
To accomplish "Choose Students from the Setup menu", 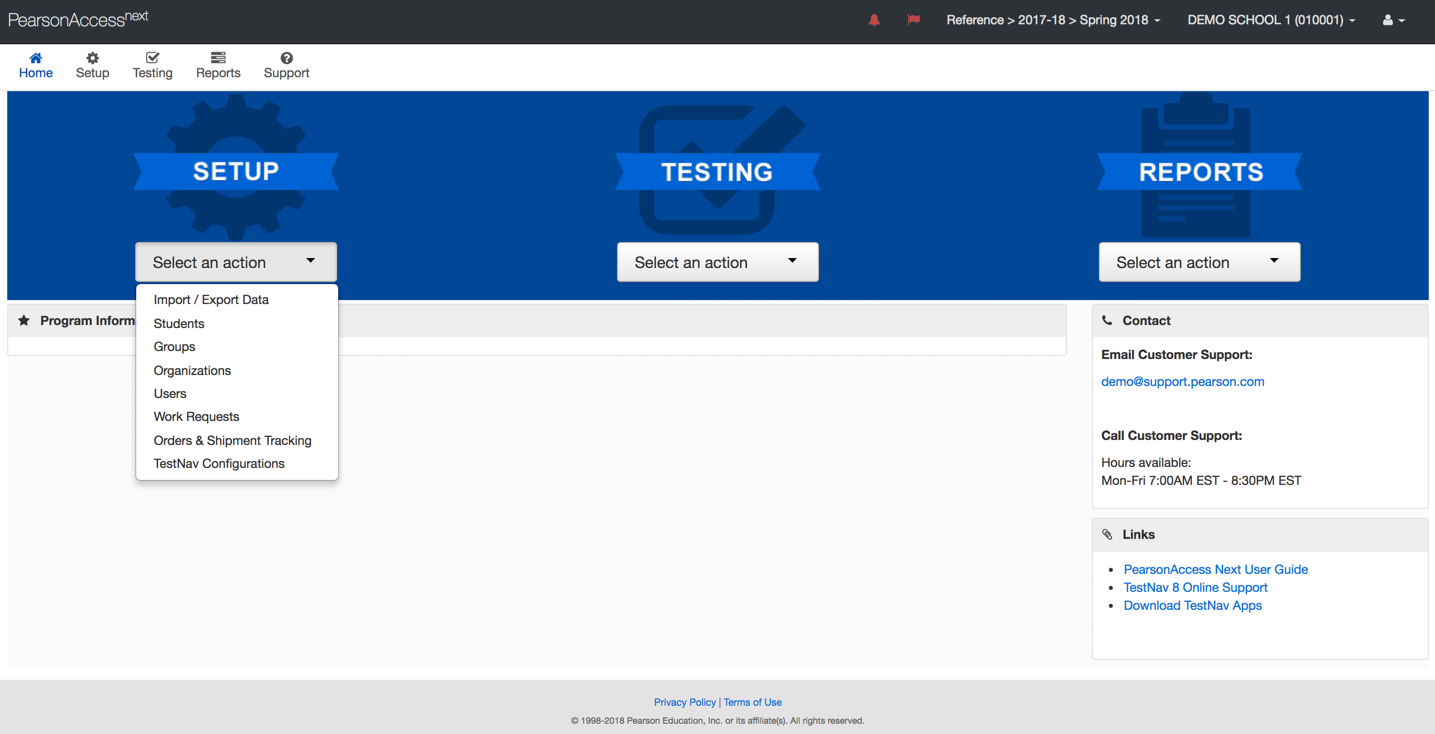I will (x=179, y=324).
